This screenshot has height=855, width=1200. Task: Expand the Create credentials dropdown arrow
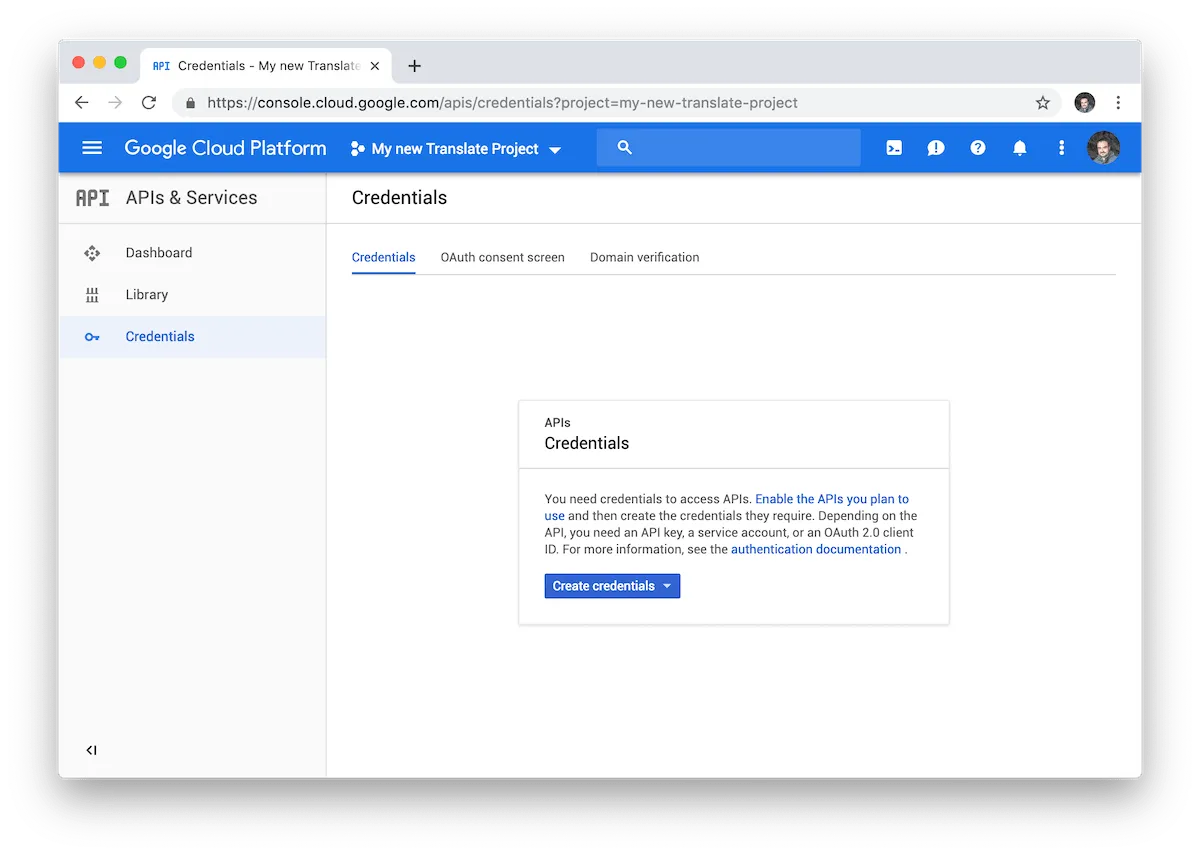tap(667, 586)
